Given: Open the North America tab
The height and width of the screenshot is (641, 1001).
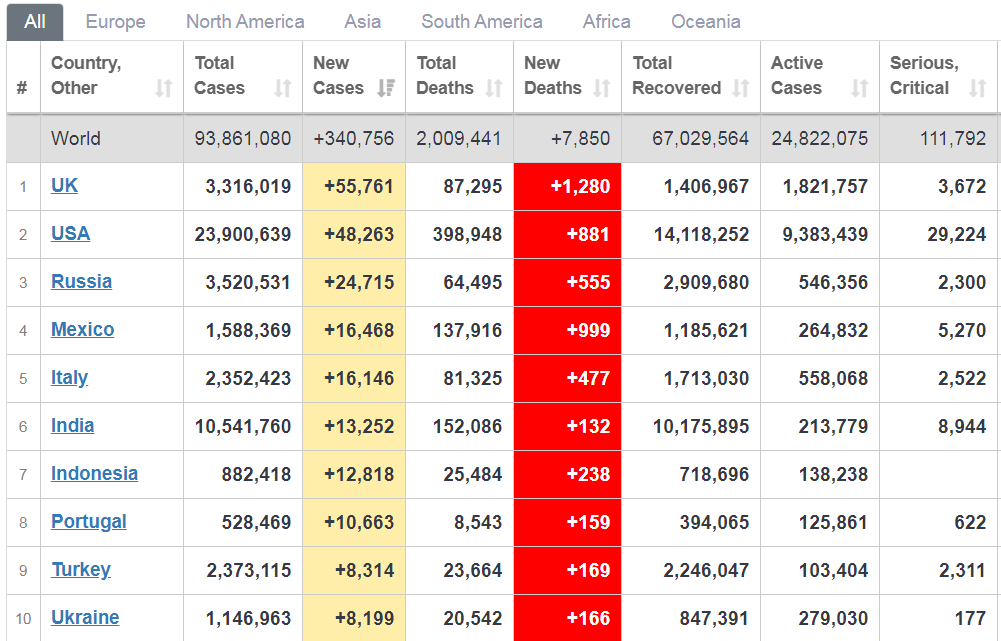Looking at the screenshot, I should point(245,21).
